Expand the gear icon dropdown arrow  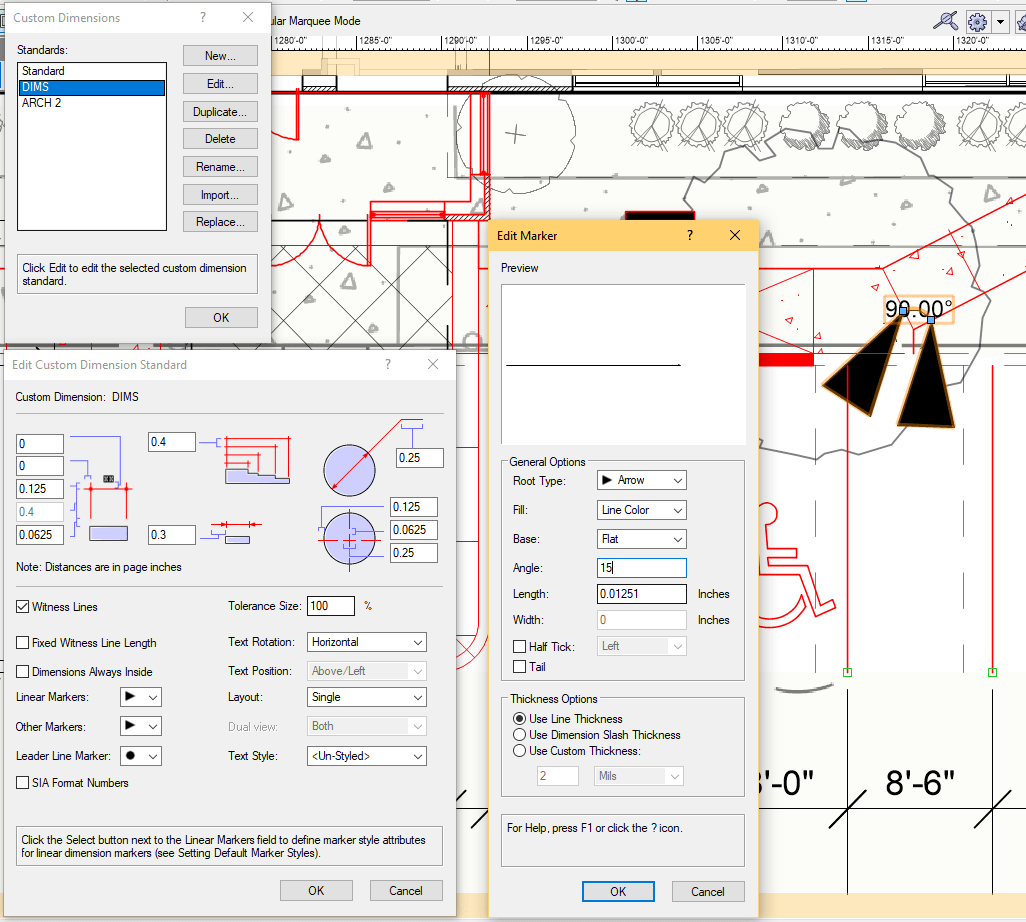[x=1000, y=21]
